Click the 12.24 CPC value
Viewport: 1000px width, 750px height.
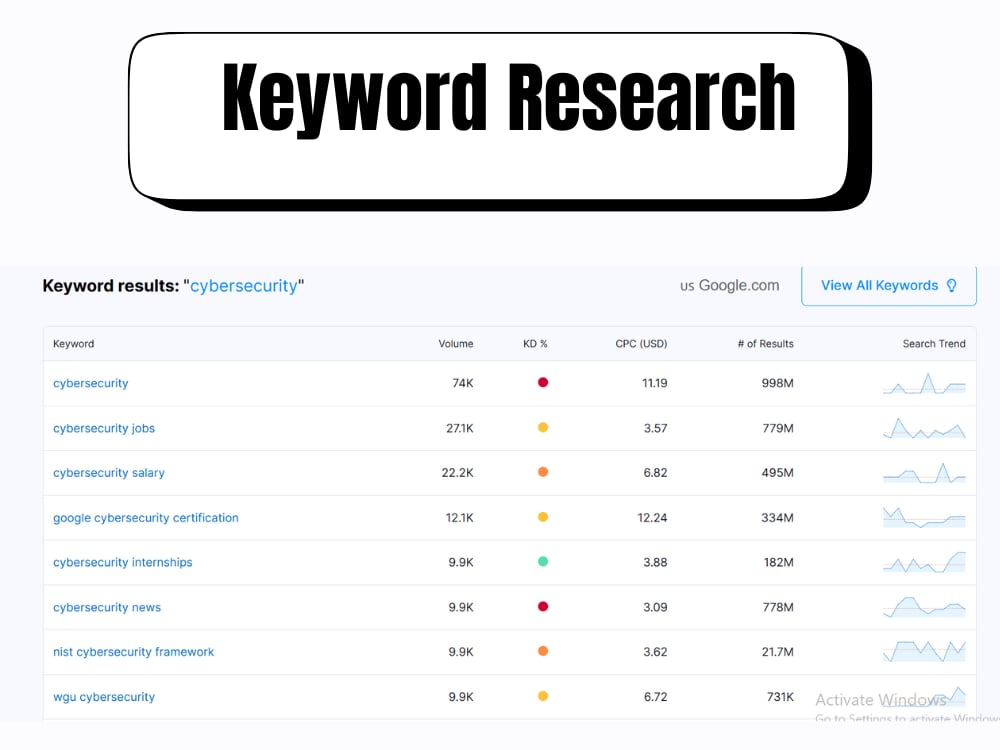(652, 518)
